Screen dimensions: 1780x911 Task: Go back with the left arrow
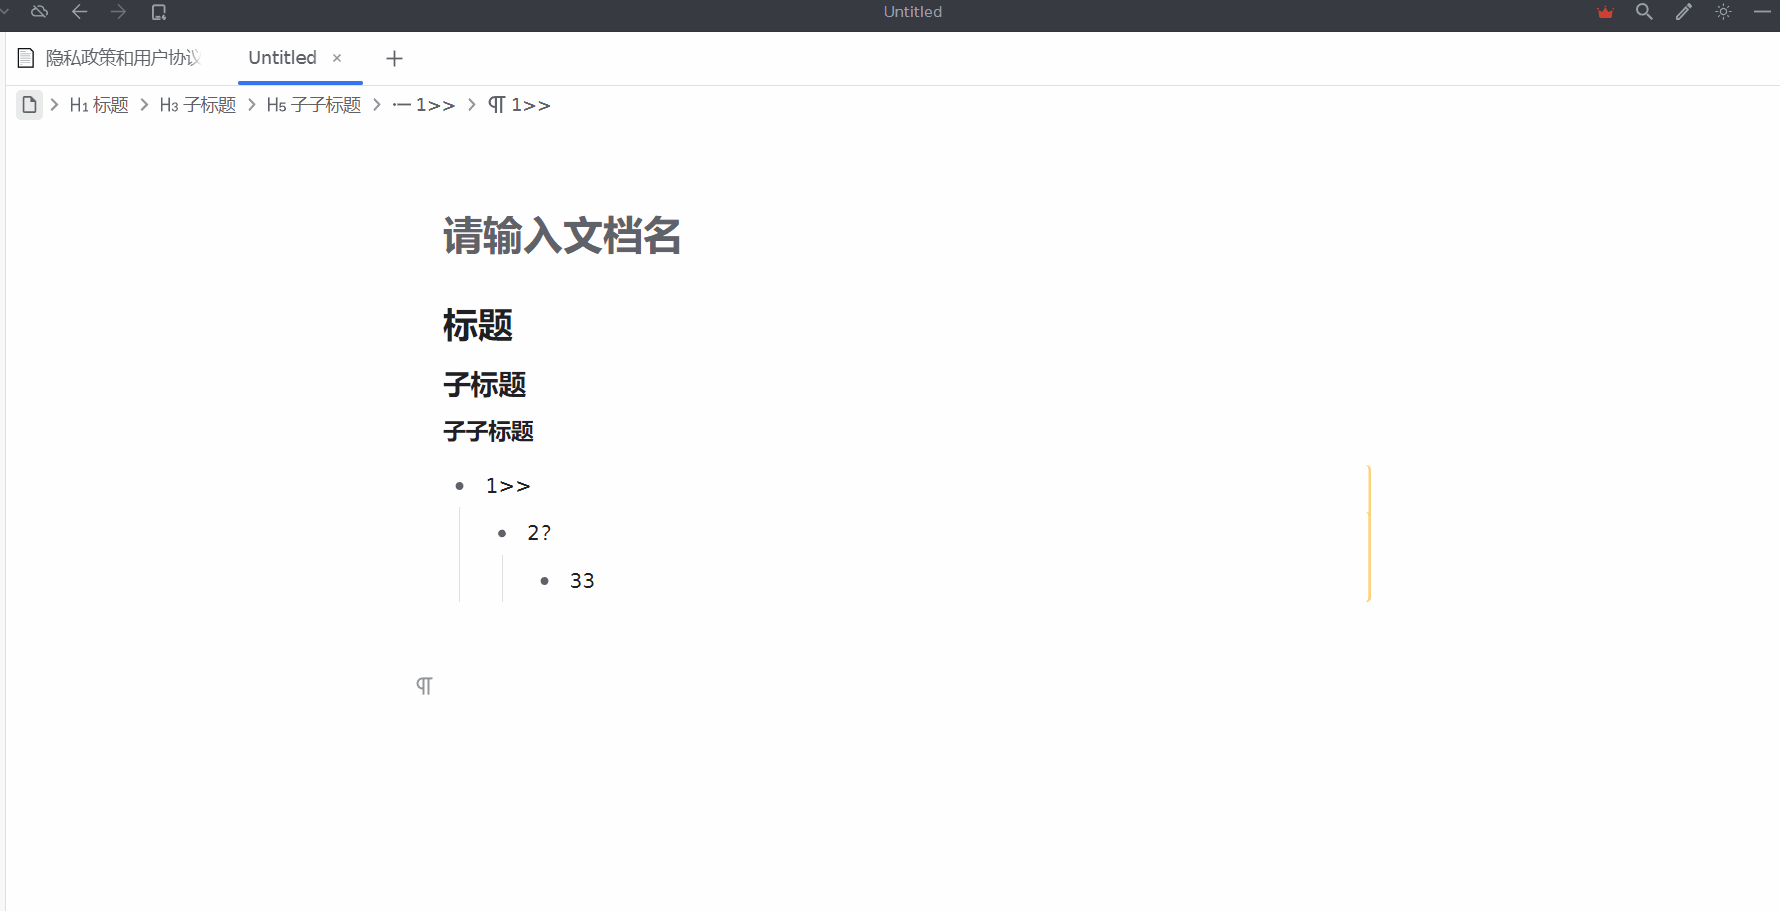(x=80, y=12)
